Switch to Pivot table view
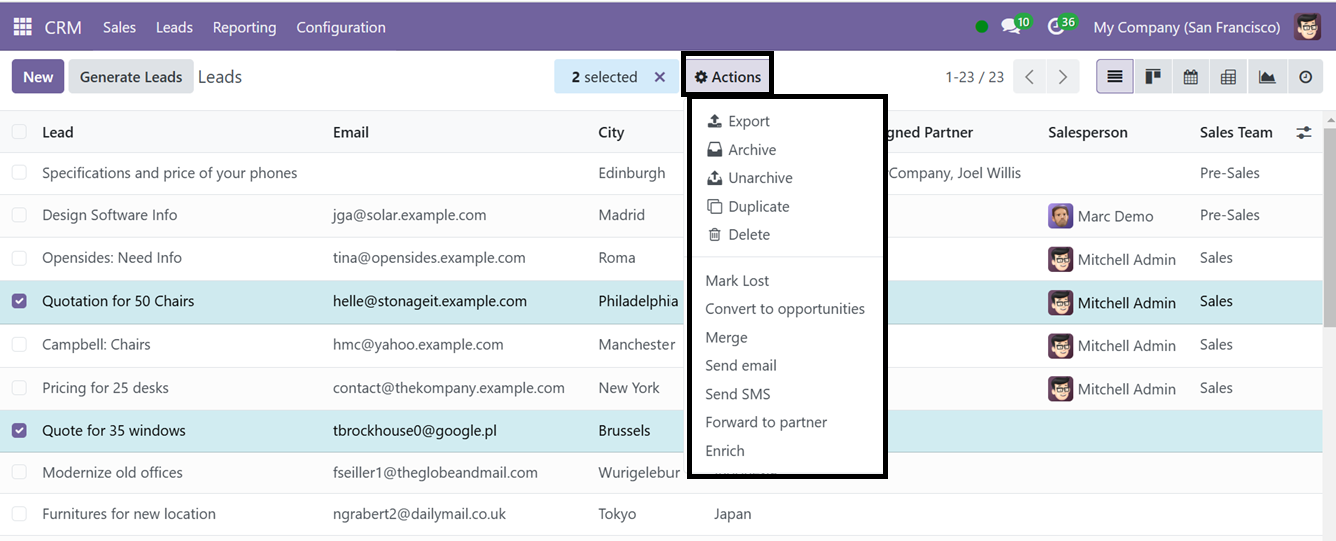This screenshot has width=1336, height=541. point(1229,77)
